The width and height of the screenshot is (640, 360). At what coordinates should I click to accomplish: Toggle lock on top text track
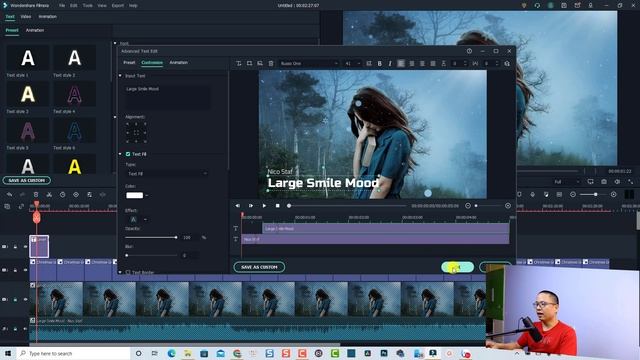click(15, 247)
